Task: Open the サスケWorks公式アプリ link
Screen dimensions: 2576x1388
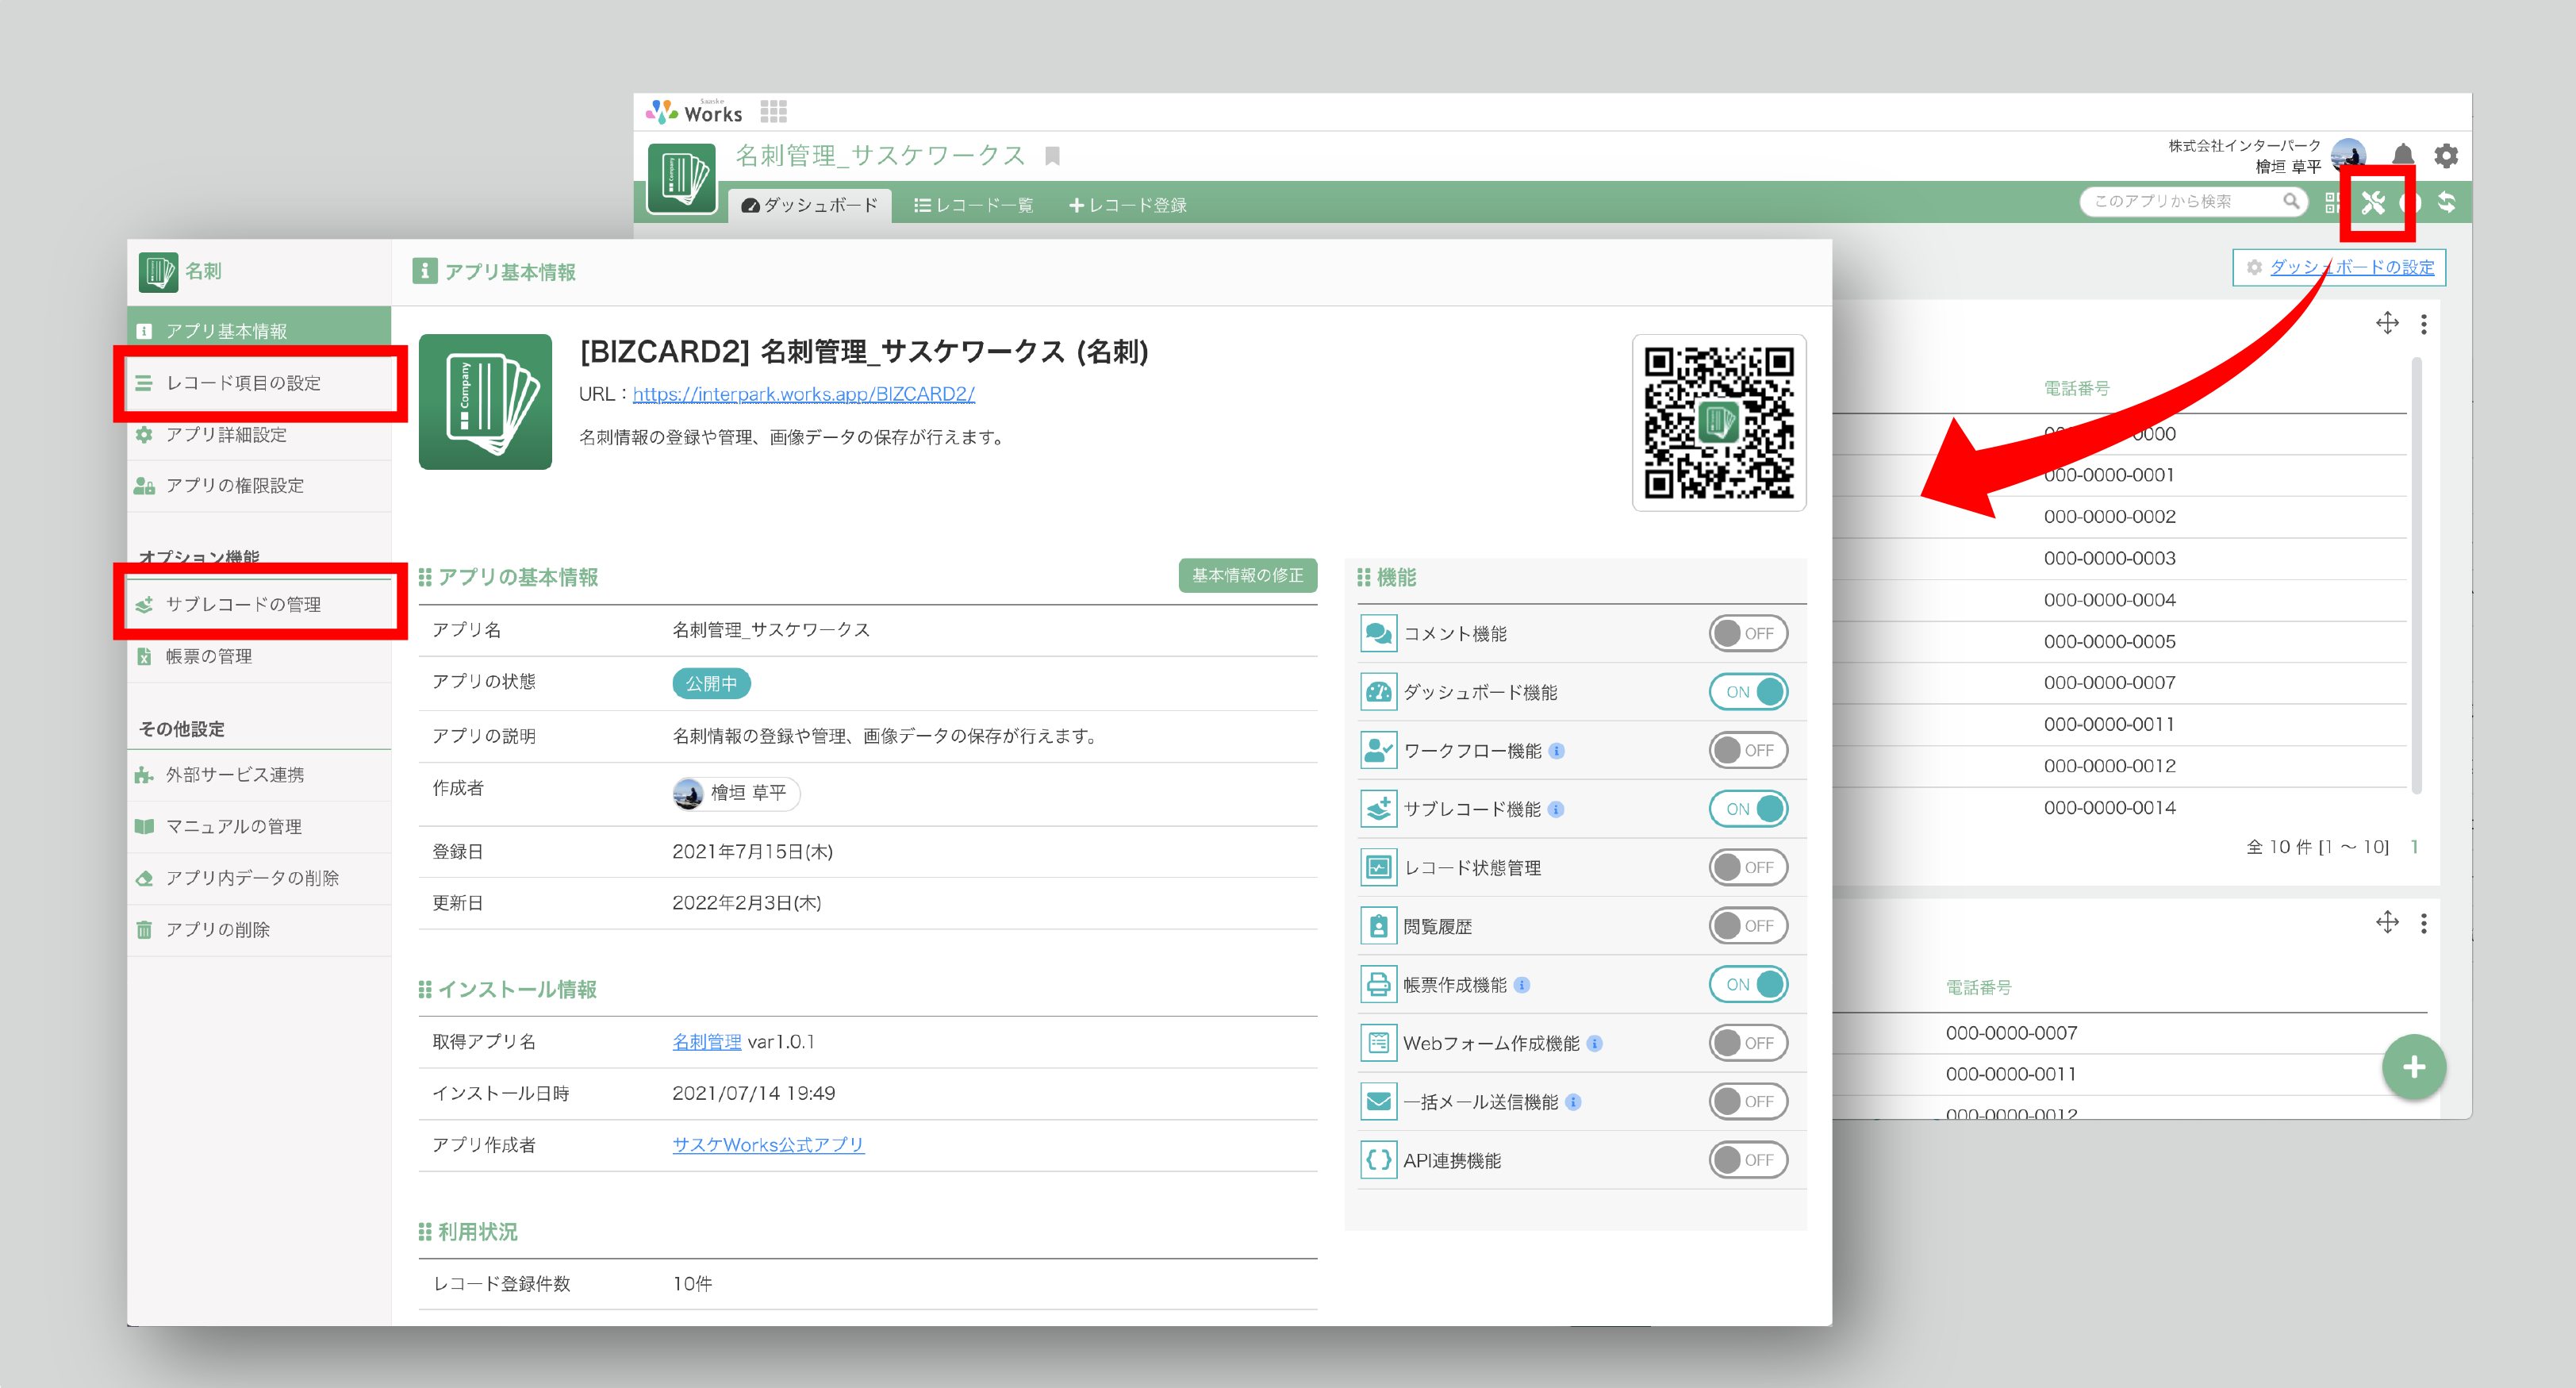Action: tap(768, 1145)
